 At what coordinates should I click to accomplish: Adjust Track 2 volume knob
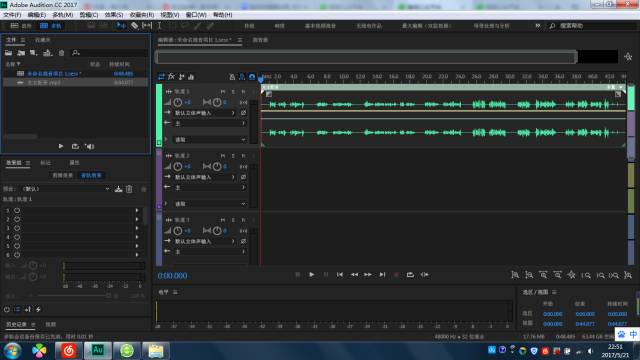[x=178, y=167]
